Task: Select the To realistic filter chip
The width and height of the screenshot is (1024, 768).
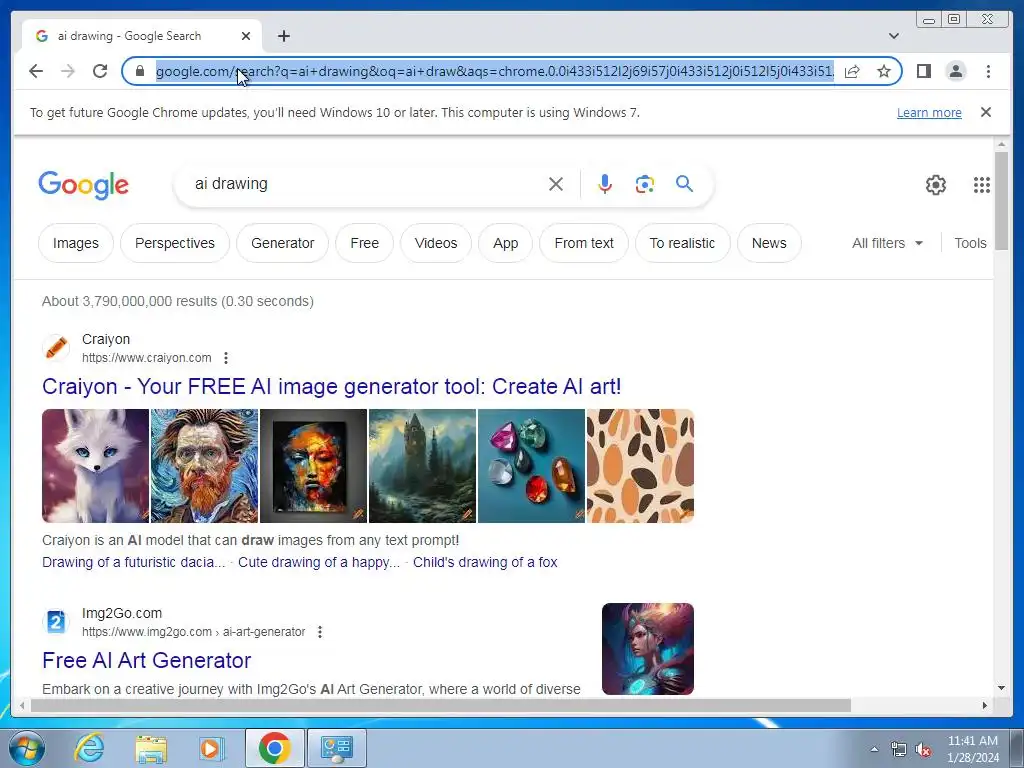Action: [x=682, y=243]
